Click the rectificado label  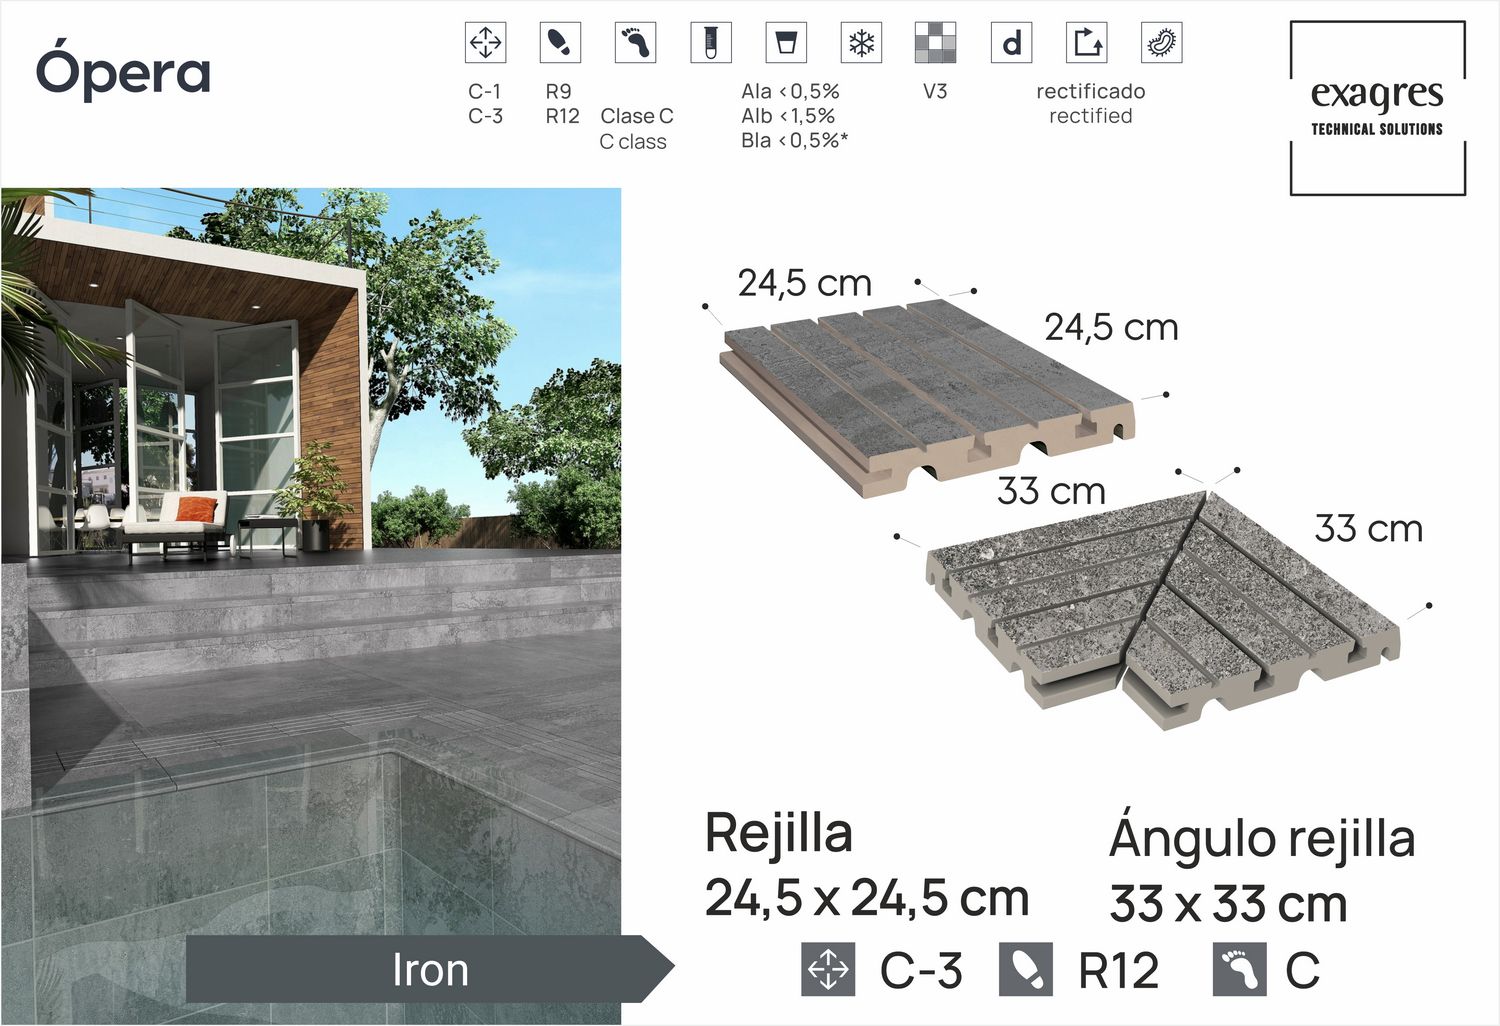point(1090,91)
